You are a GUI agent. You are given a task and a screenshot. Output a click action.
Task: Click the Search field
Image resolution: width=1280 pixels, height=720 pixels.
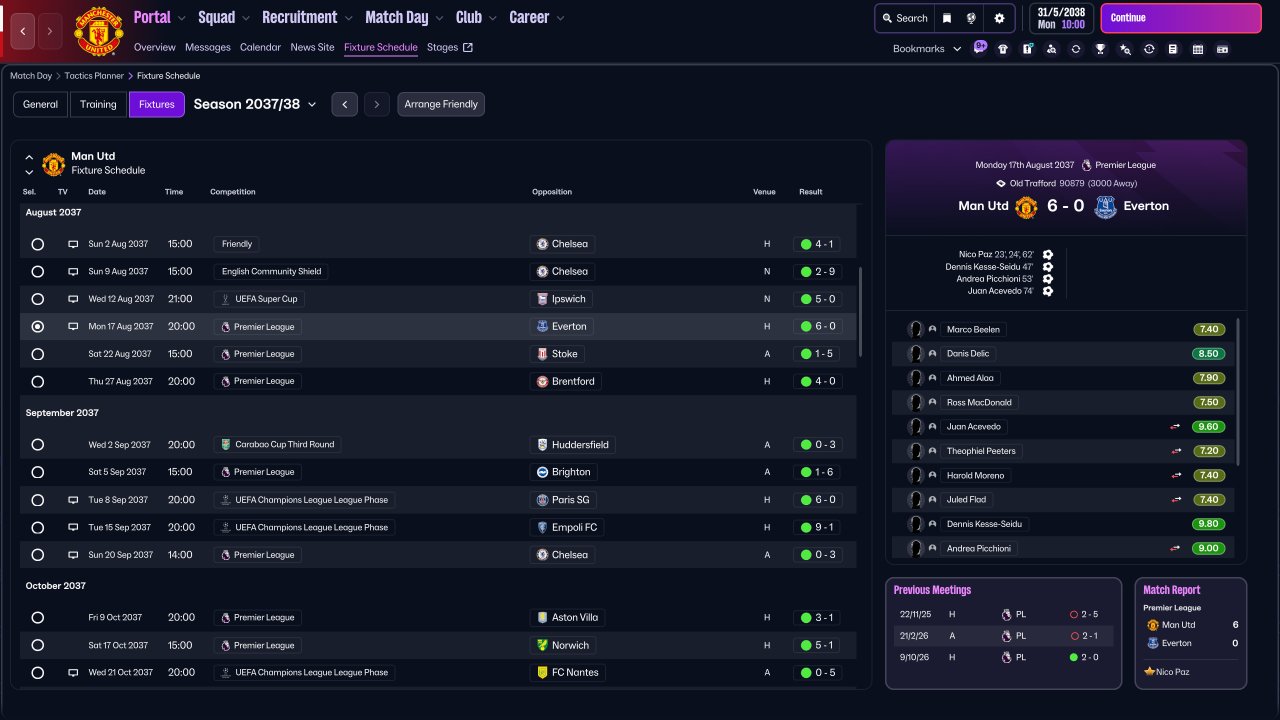904,18
